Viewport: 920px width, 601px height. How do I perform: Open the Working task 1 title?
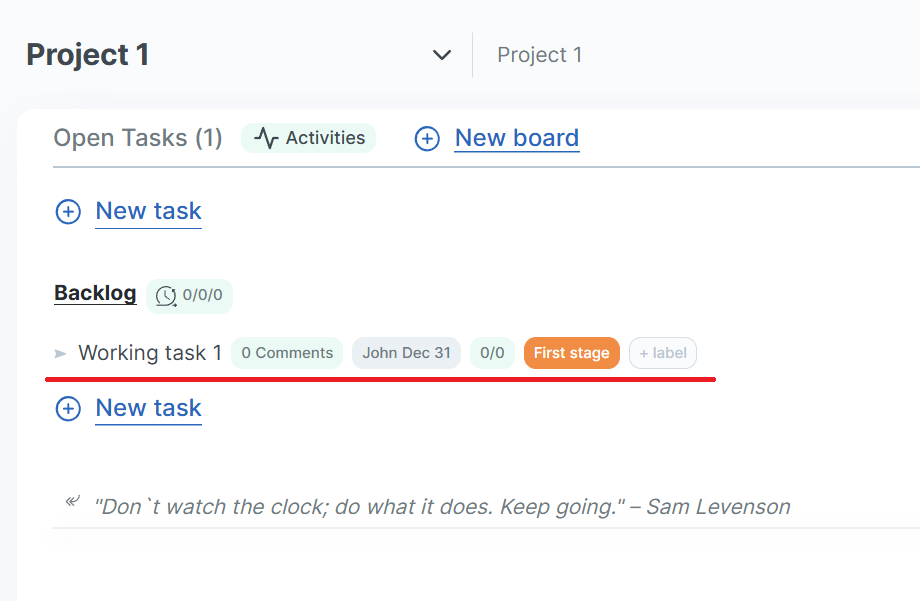coord(150,353)
